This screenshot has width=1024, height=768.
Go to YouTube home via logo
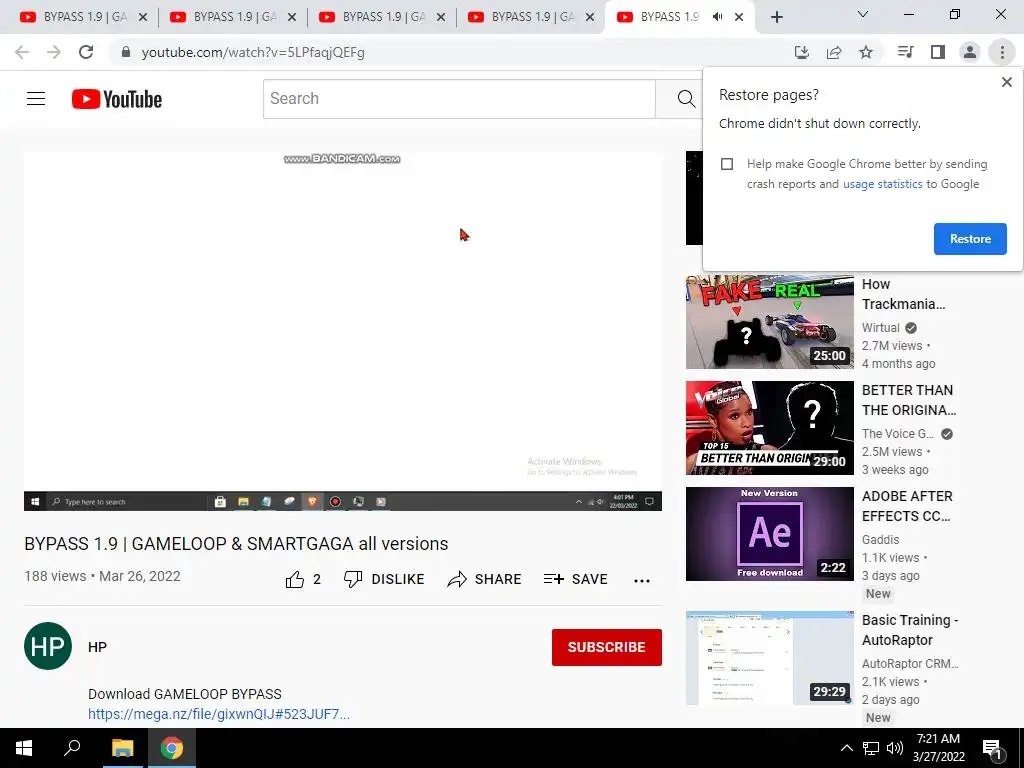point(117,99)
